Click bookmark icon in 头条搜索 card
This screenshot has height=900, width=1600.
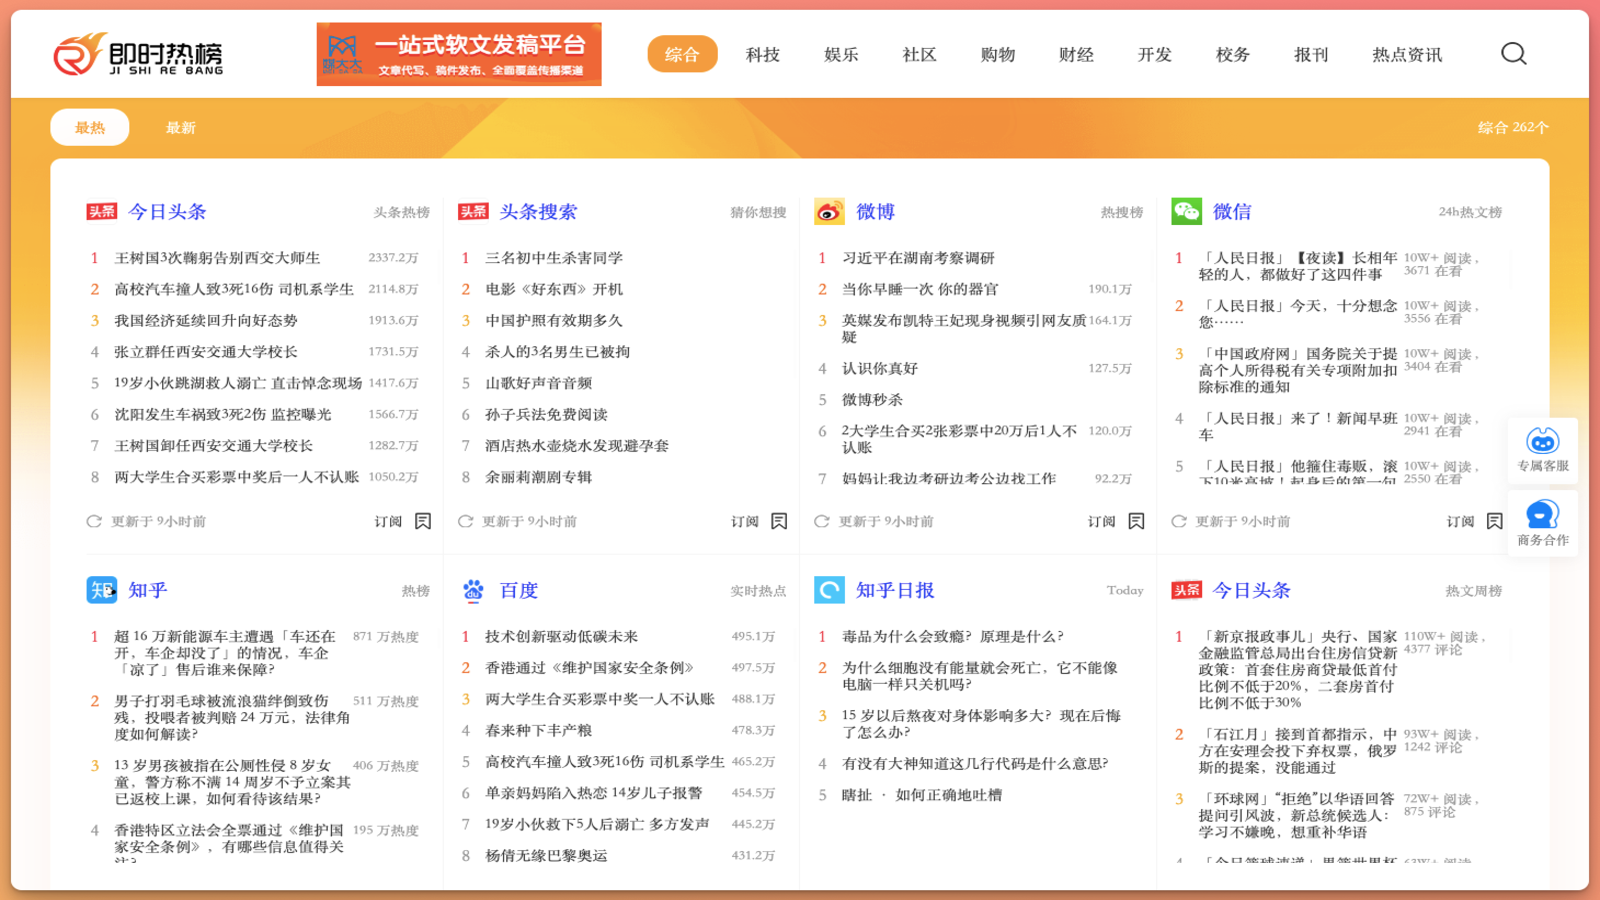(779, 521)
